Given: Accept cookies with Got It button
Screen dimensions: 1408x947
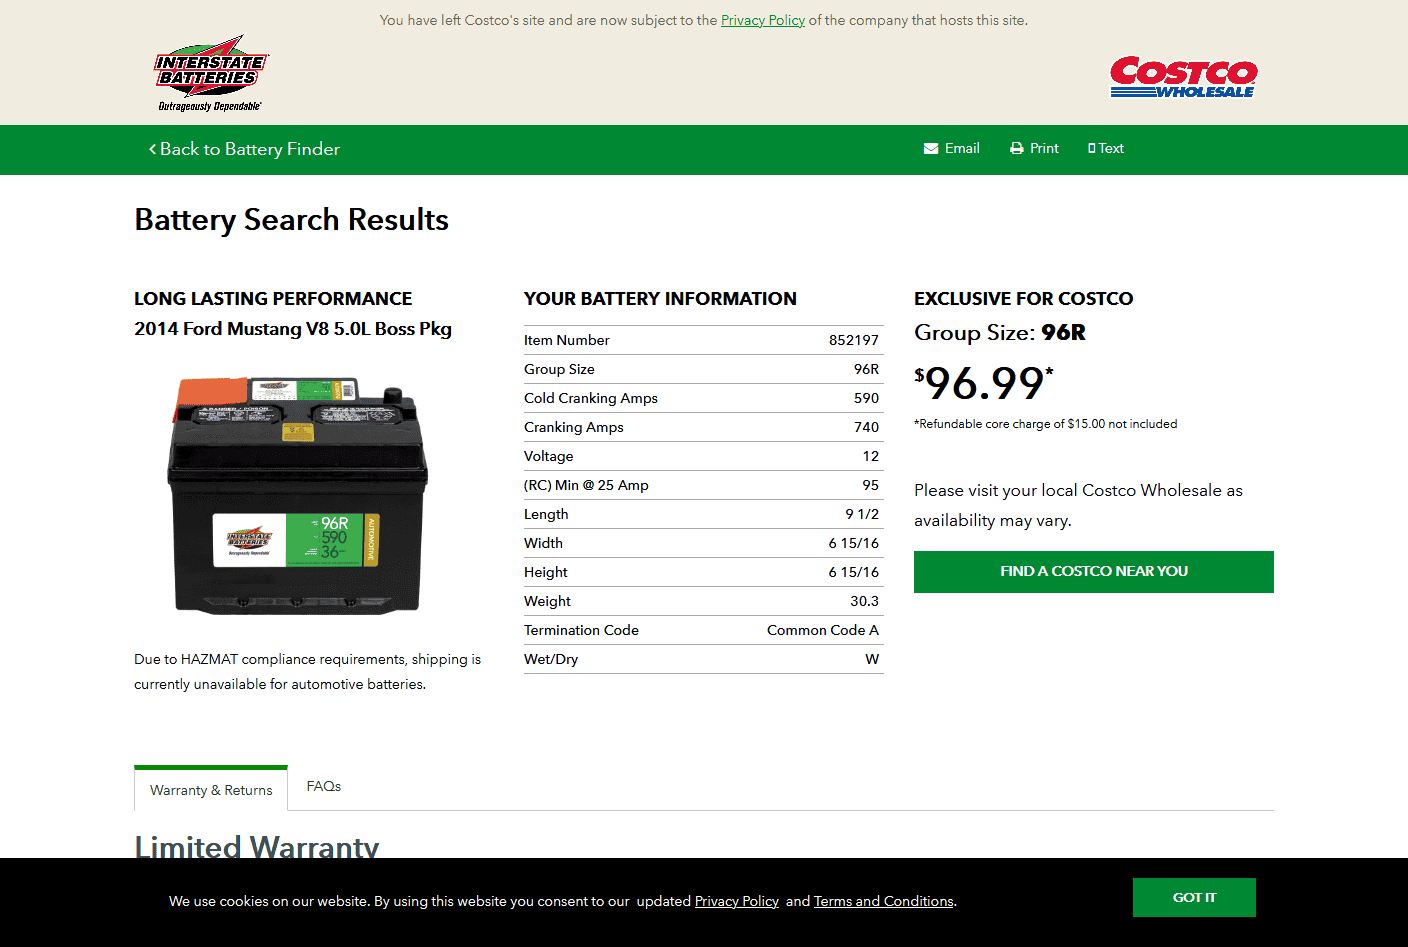Looking at the screenshot, I should (1194, 898).
